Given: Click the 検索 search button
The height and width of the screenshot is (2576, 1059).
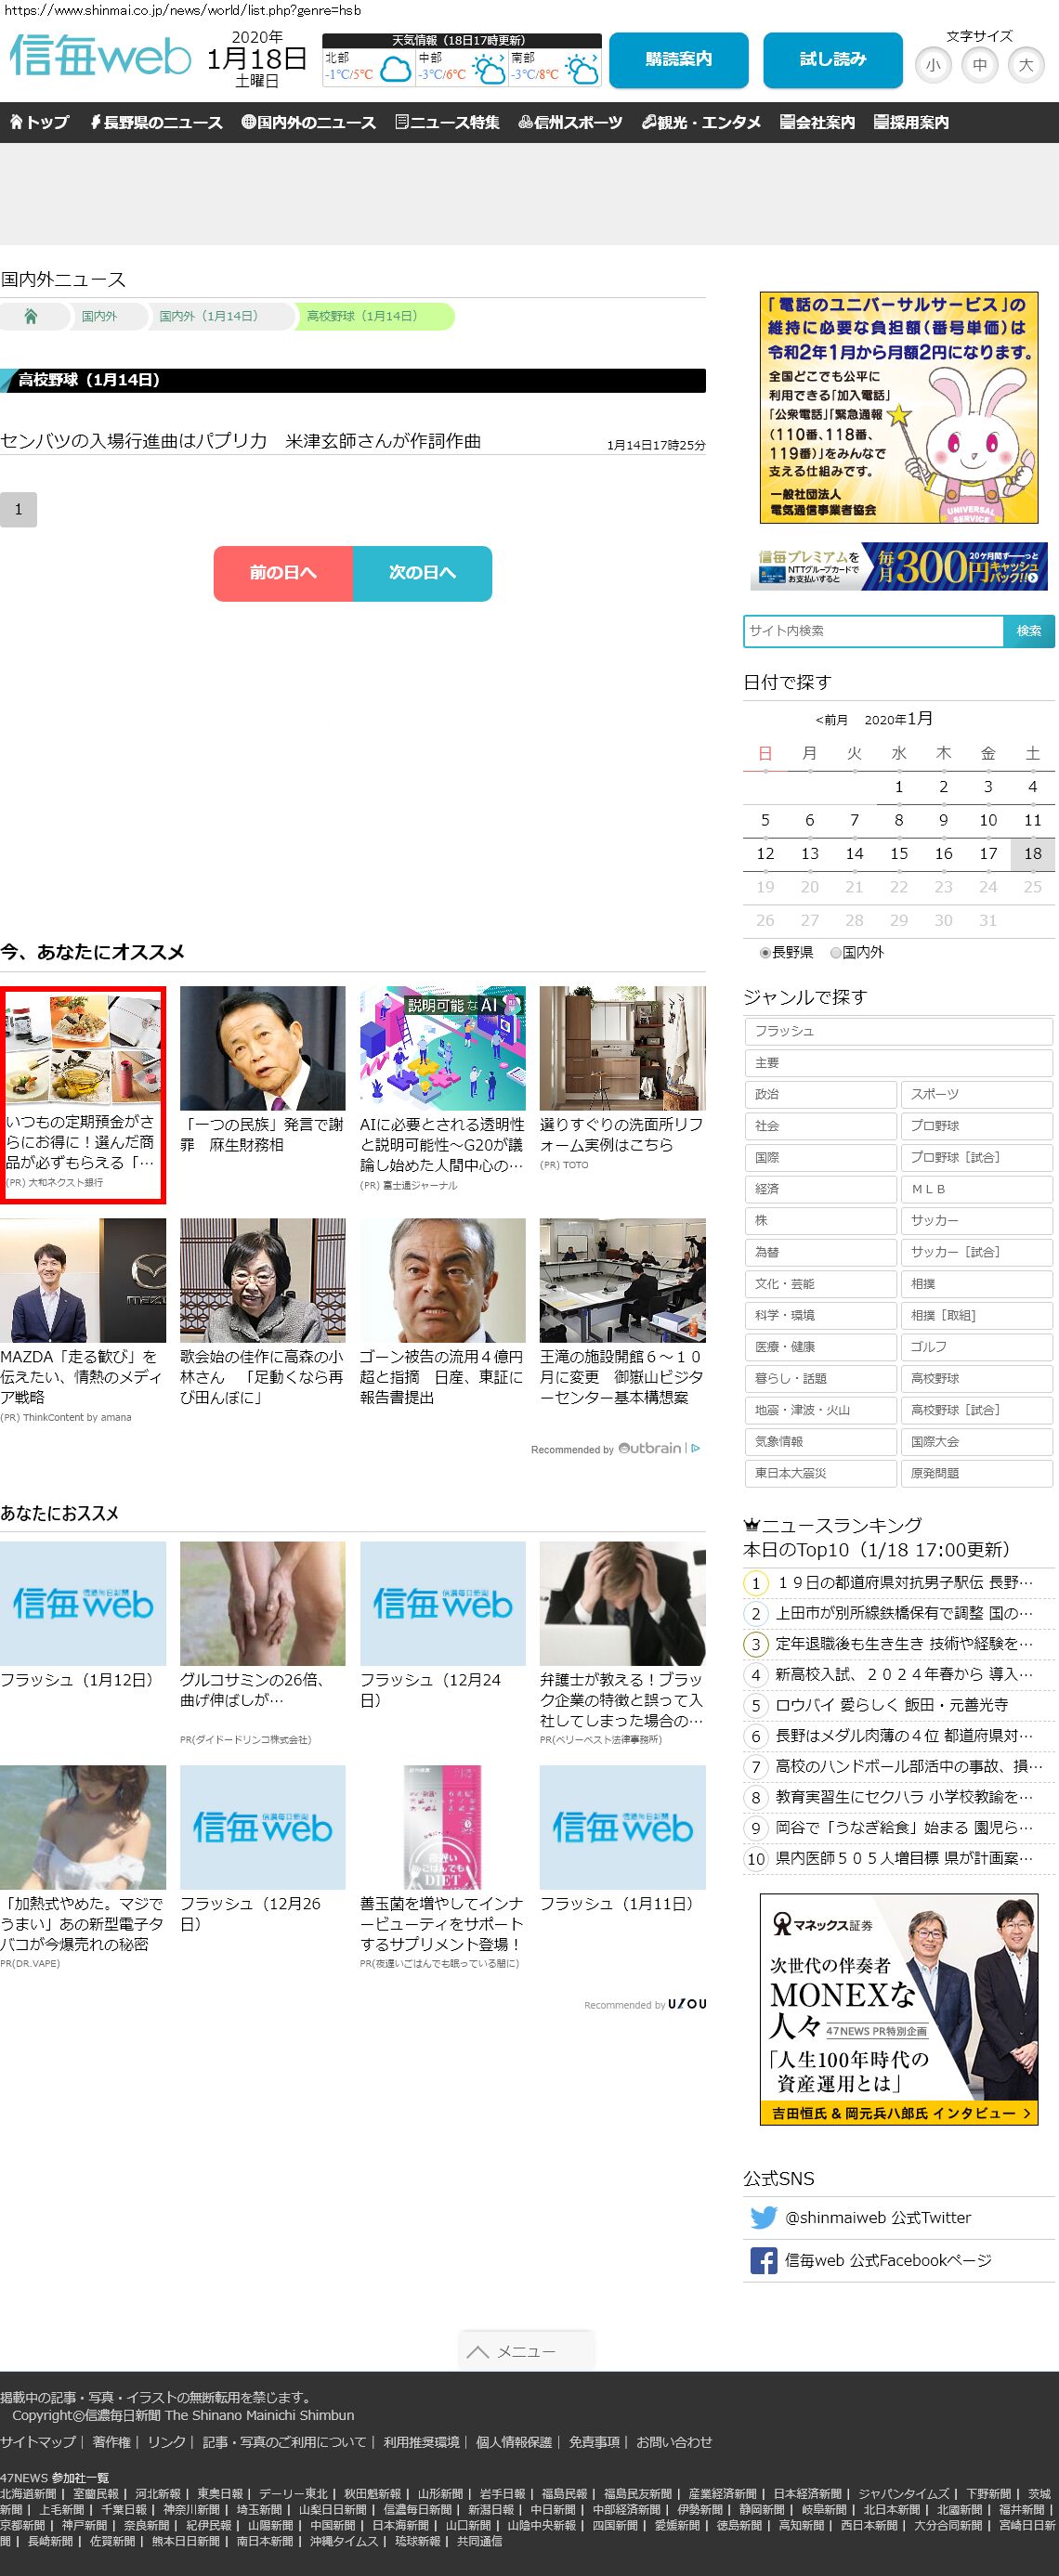Looking at the screenshot, I should [x=1028, y=631].
